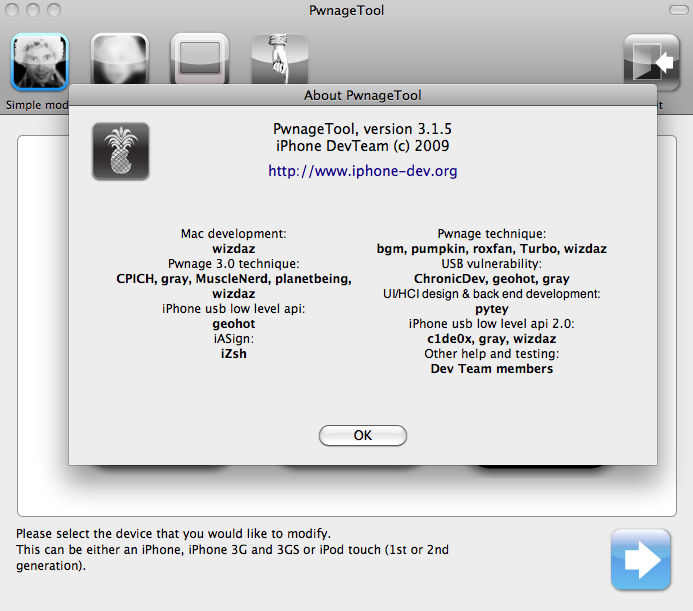Click OK to dismiss About dialog
The image size is (693, 611).
(363, 435)
